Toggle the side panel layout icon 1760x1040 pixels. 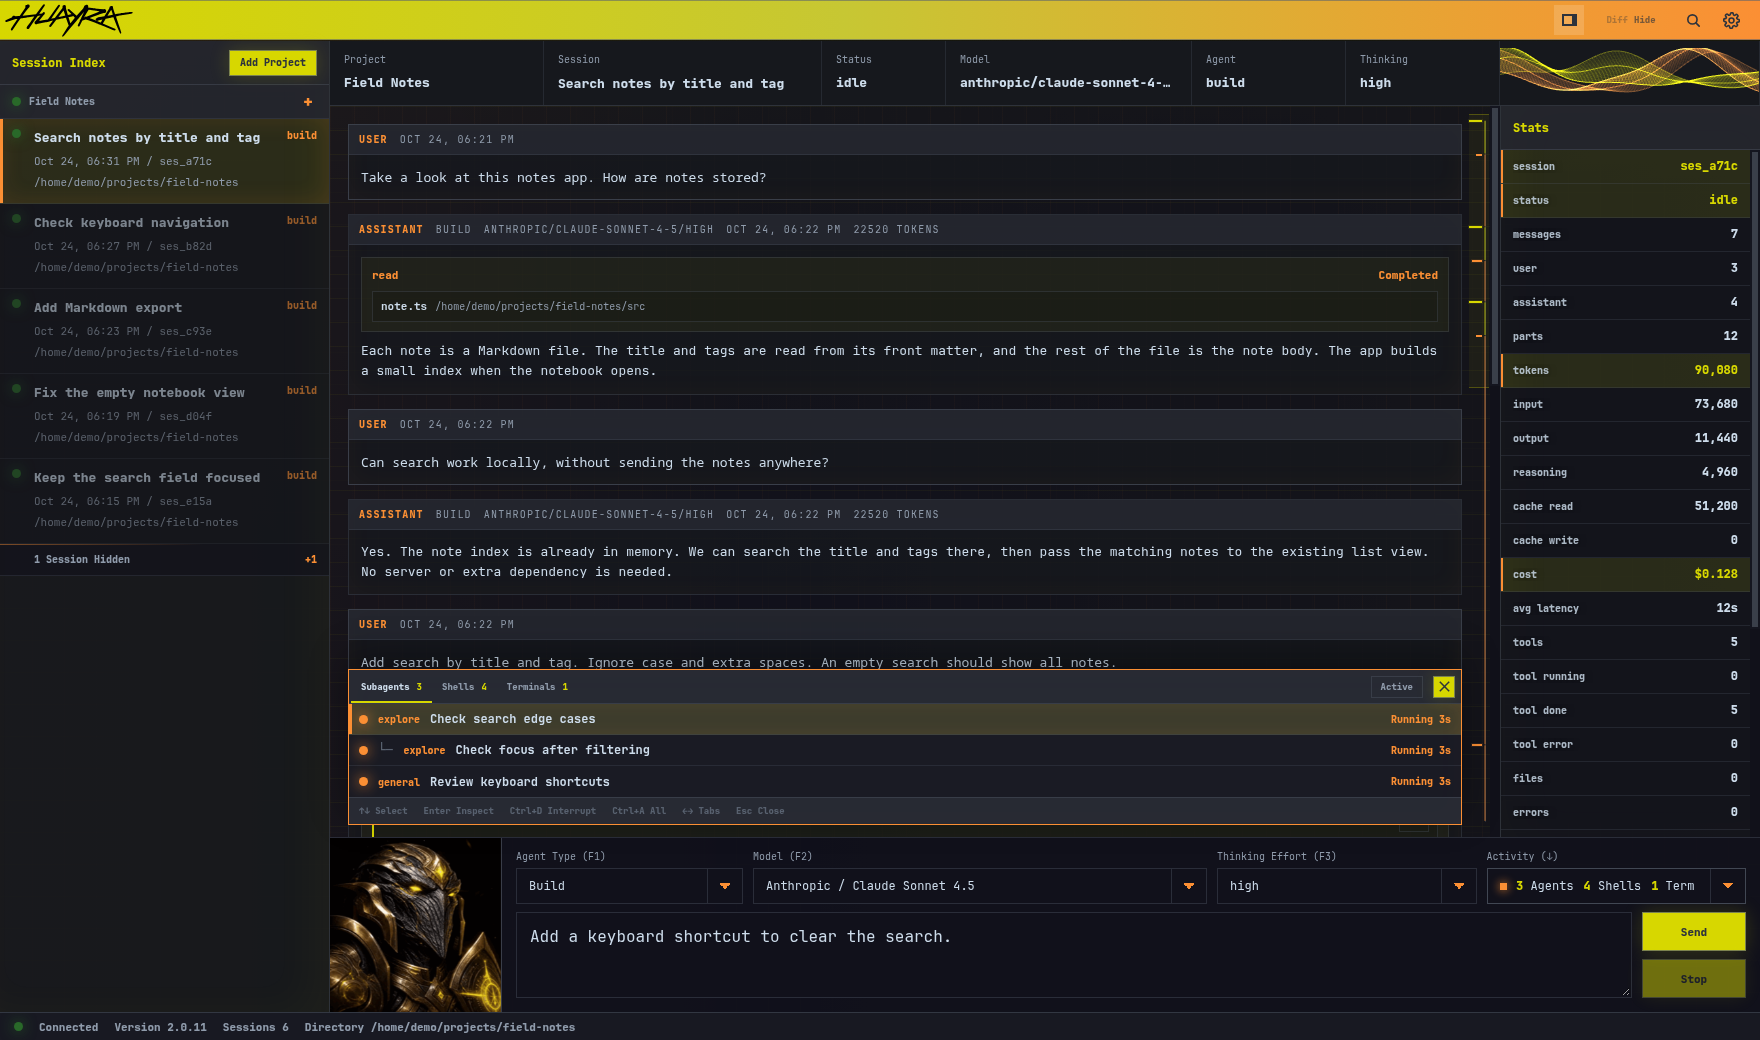1569,20
